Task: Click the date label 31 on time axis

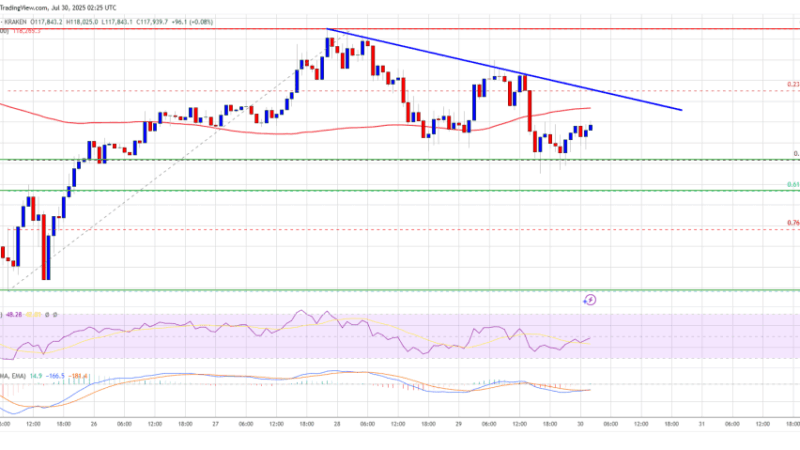Action: pyautogui.click(x=702, y=424)
